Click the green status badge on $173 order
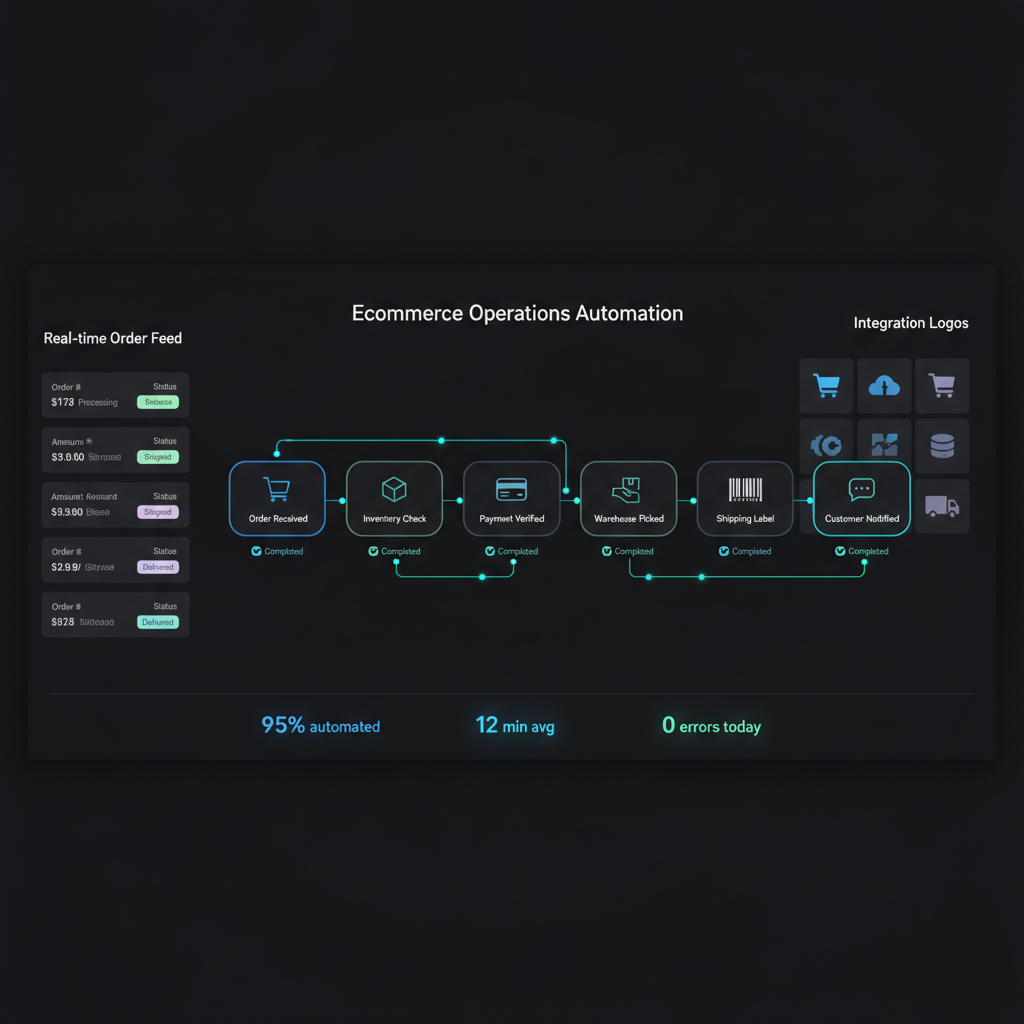Viewport: 1024px width, 1024px height. point(158,402)
